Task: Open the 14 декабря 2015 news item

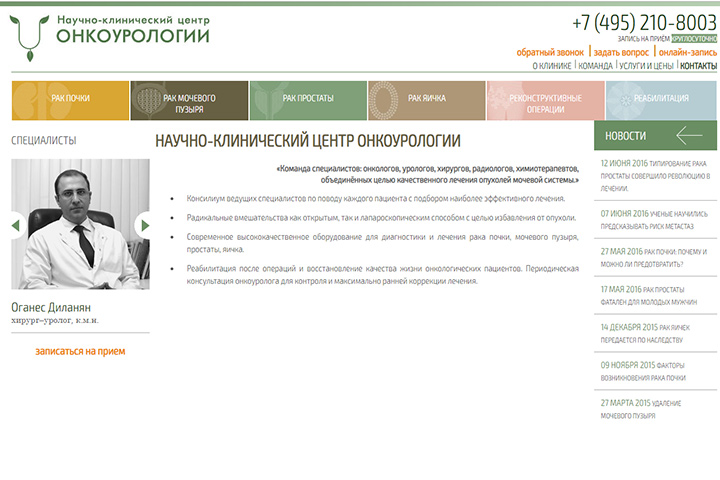Action: coord(645,333)
